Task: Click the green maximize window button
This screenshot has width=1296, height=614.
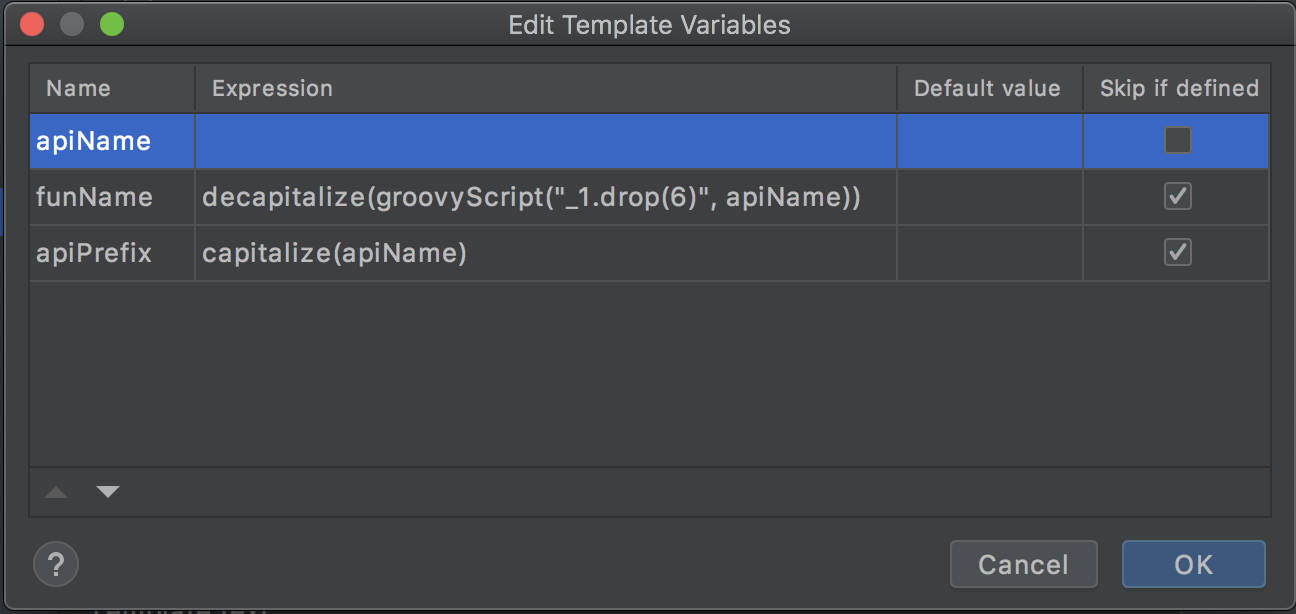Action: (x=112, y=24)
